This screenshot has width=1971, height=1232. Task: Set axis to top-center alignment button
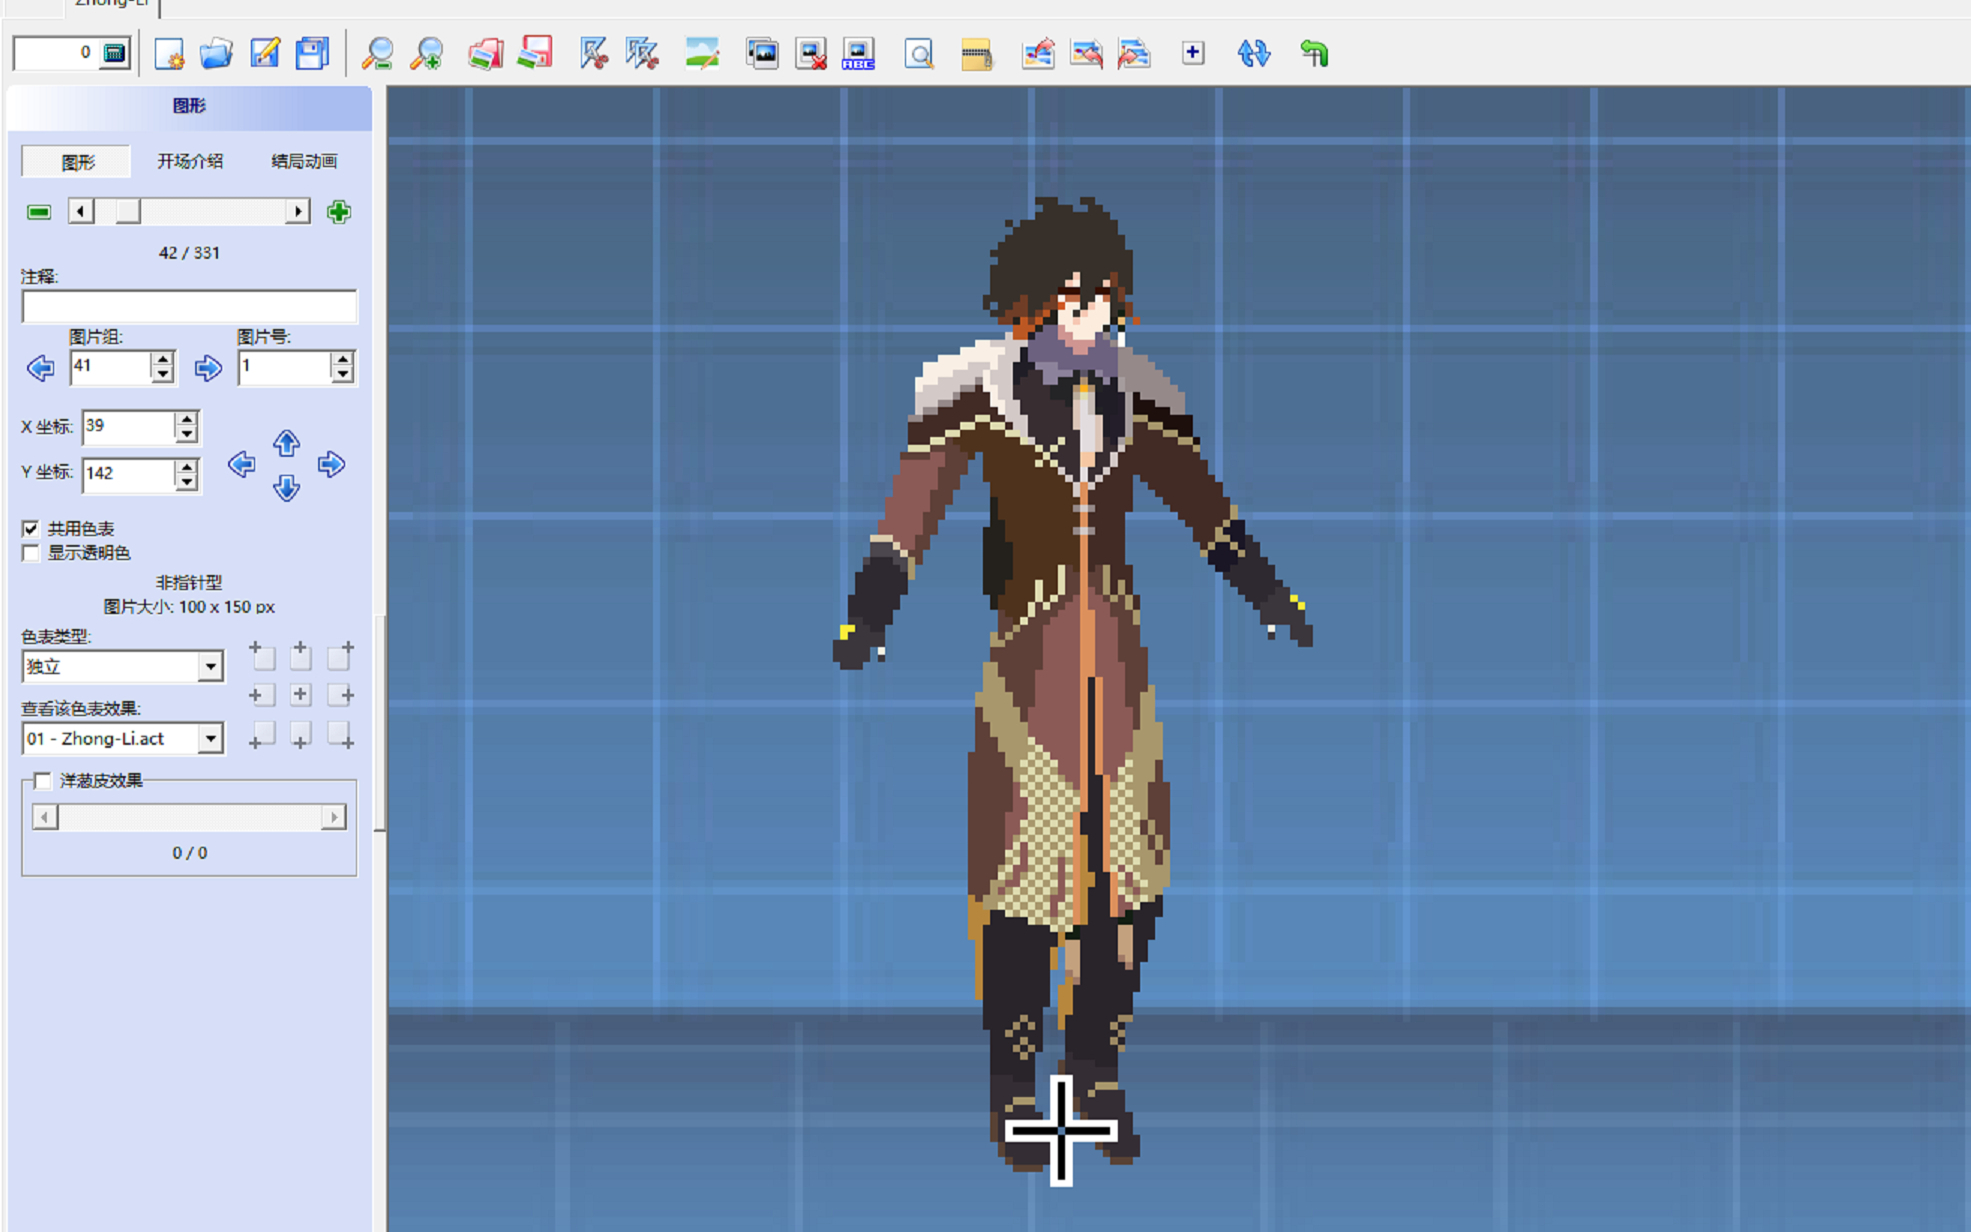300,655
